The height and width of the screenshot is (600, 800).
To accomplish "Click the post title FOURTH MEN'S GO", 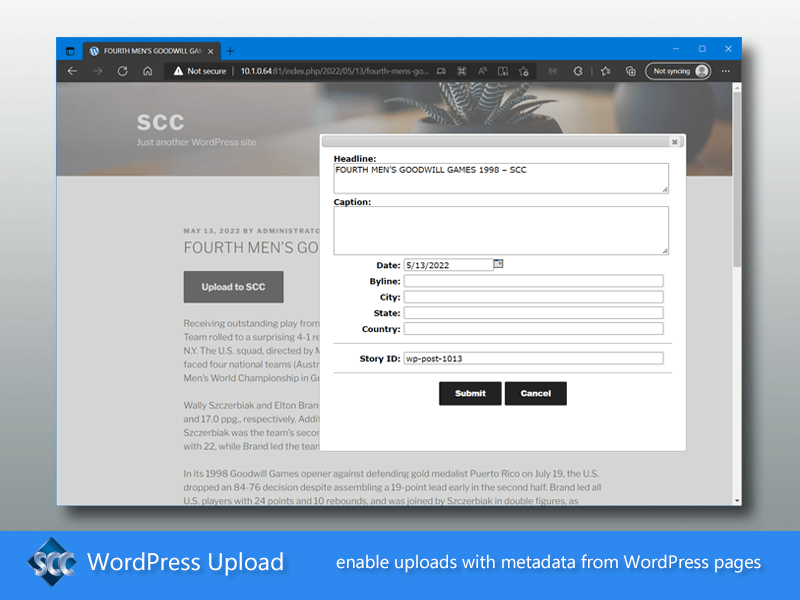I will [x=251, y=247].
